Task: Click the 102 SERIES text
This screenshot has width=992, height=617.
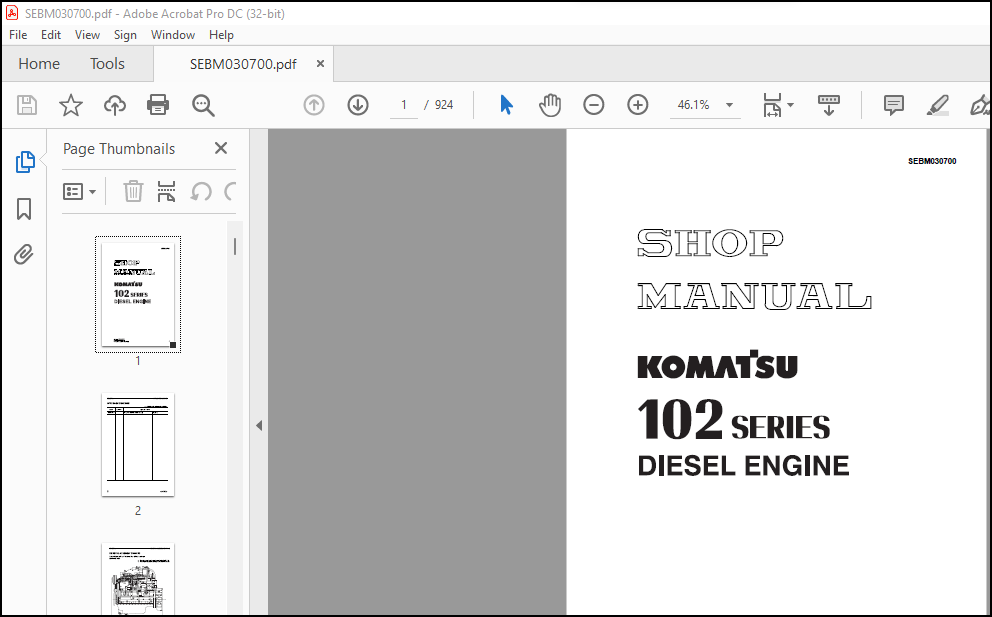Action: [x=733, y=420]
